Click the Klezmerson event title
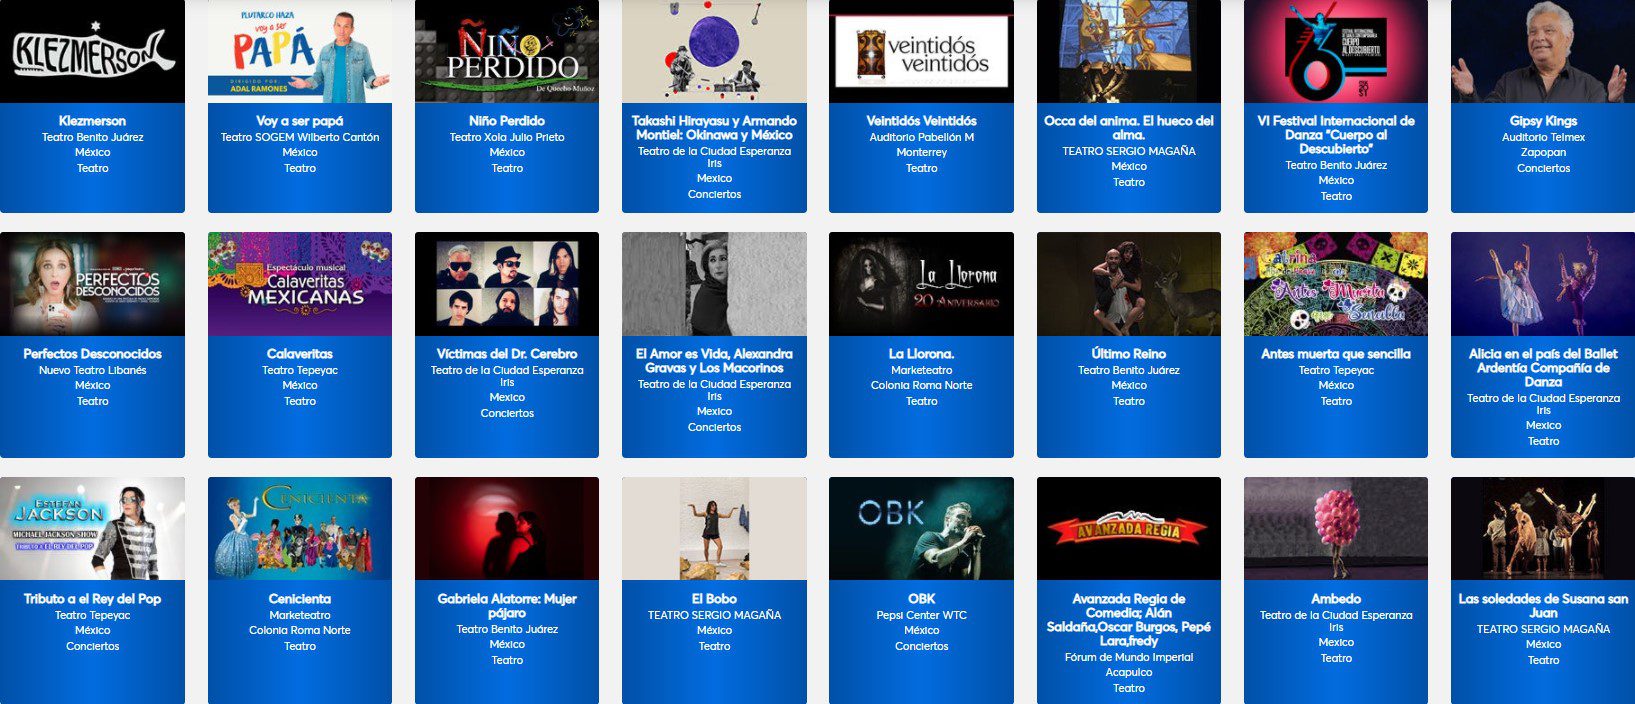The width and height of the screenshot is (1635, 704). (92, 121)
